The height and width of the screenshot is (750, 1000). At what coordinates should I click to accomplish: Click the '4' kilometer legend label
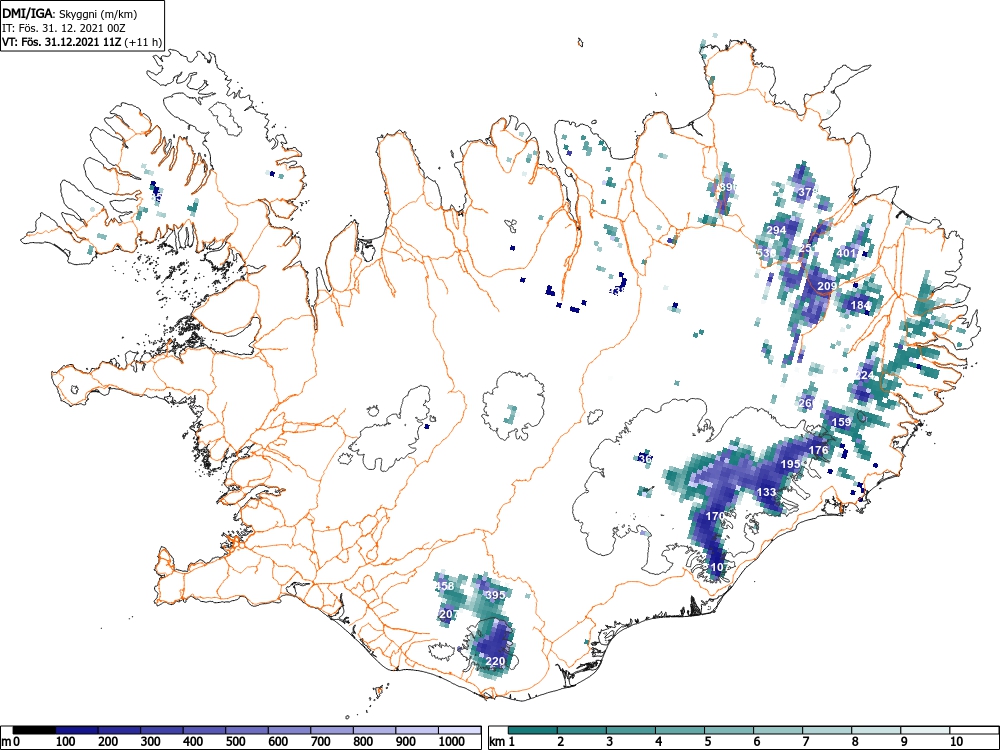658,742
